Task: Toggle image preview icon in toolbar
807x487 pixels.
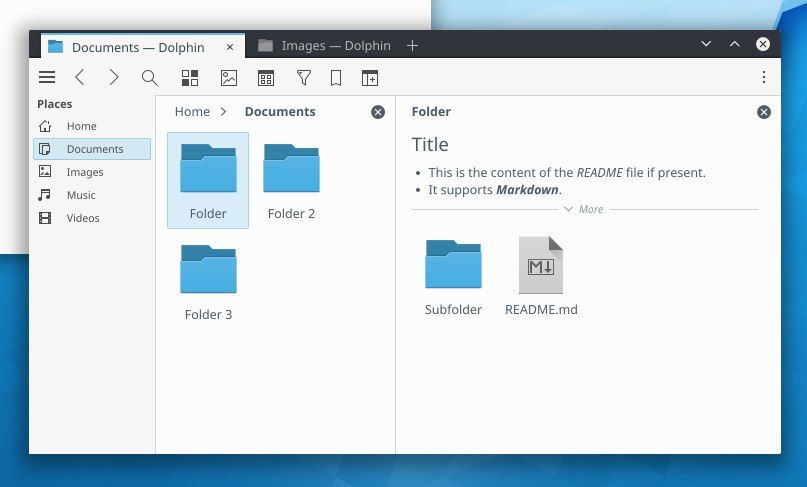Action: pyautogui.click(x=229, y=78)
